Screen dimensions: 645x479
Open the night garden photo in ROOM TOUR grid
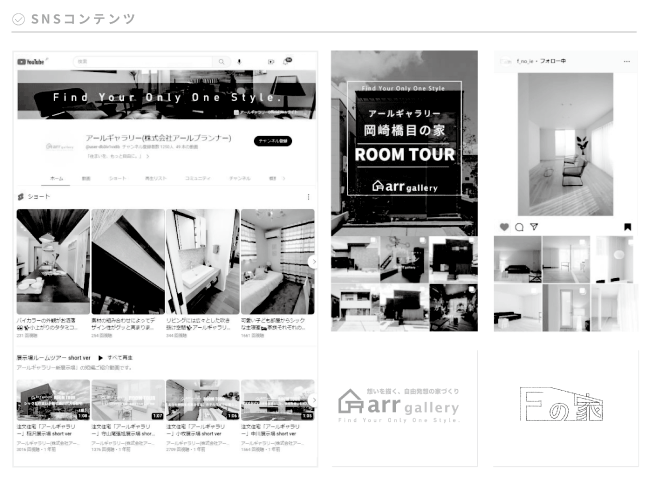point(453,307)
